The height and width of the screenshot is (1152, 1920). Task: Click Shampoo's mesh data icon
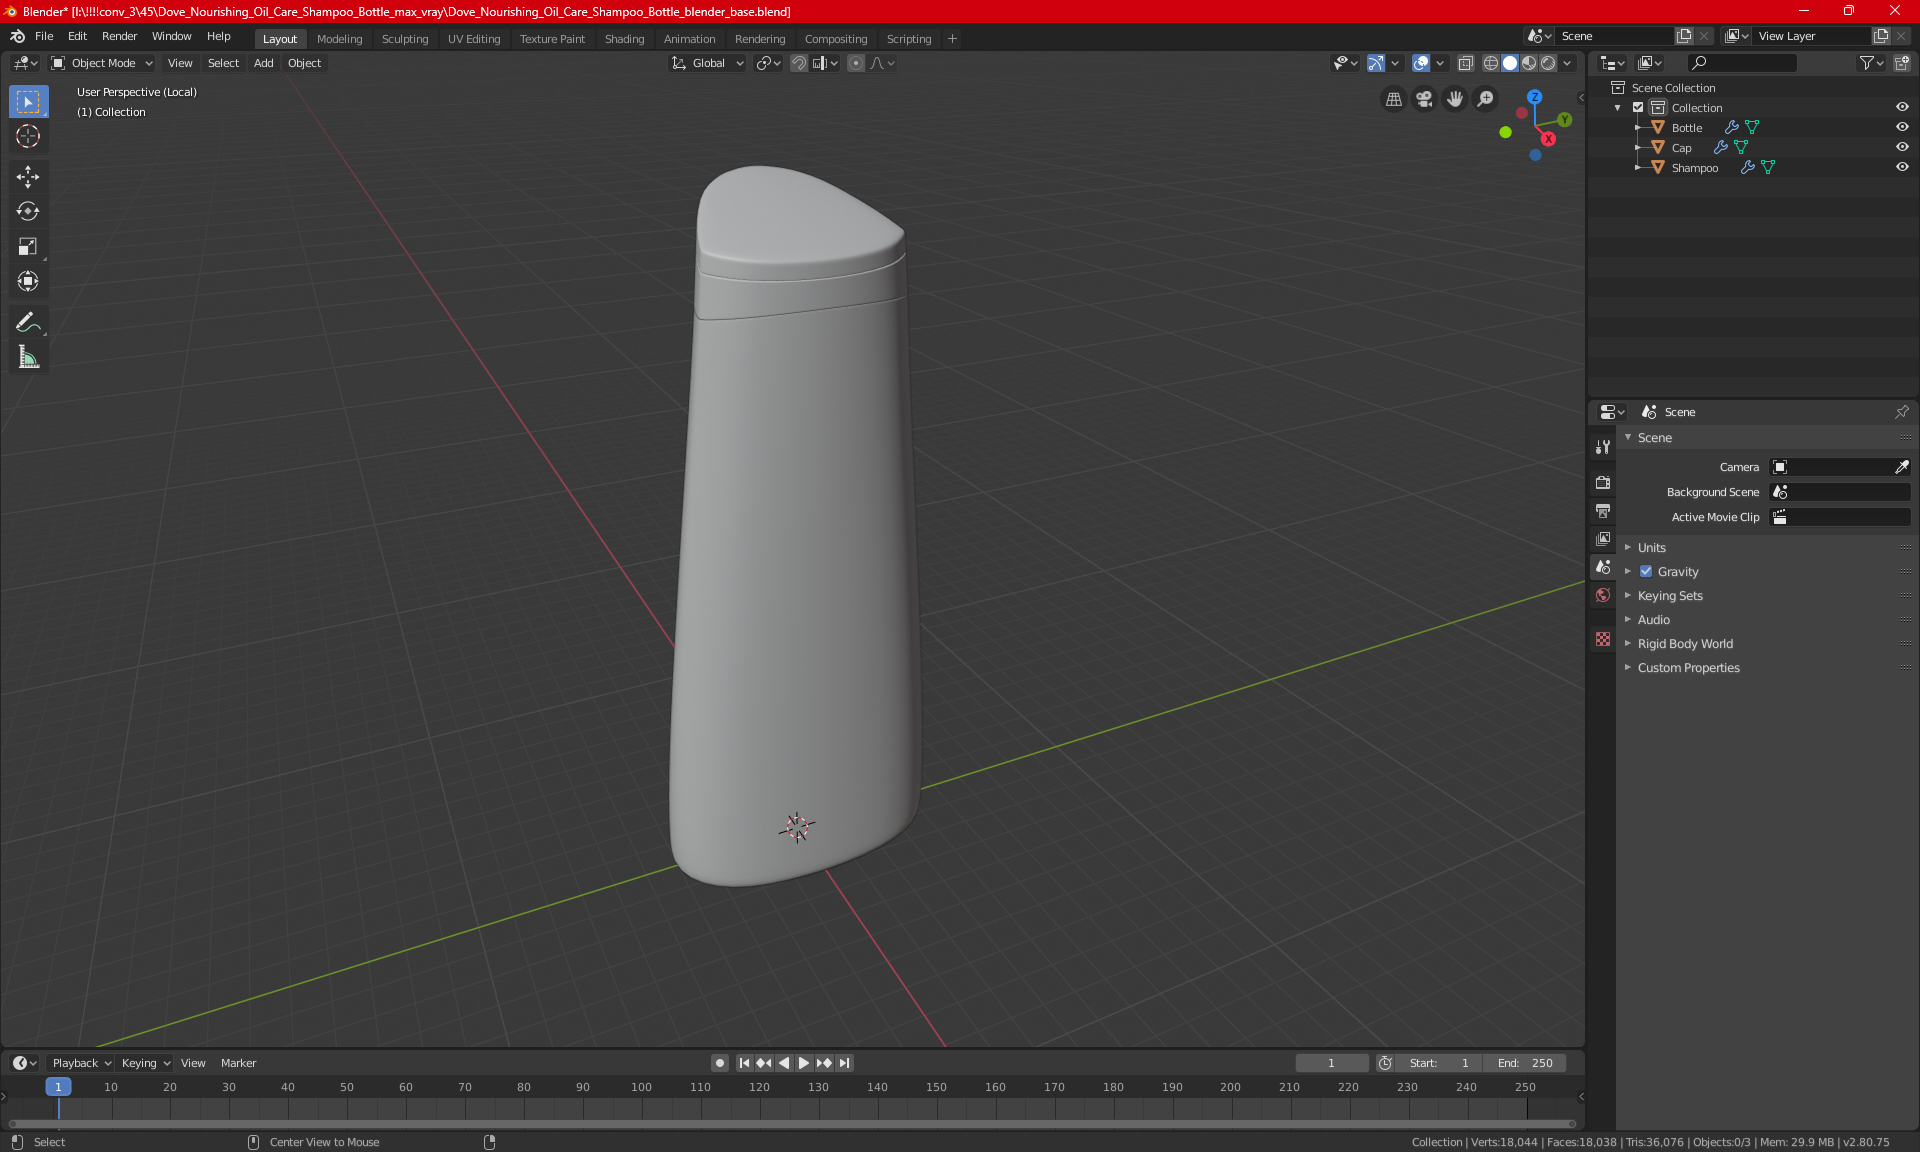coord(1768,167)
